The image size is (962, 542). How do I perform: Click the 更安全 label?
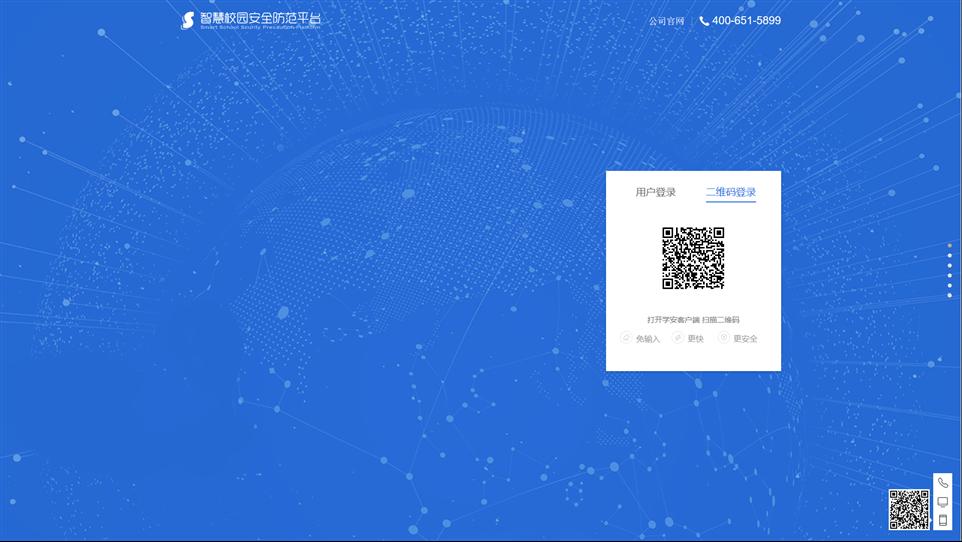coord(745,339)
